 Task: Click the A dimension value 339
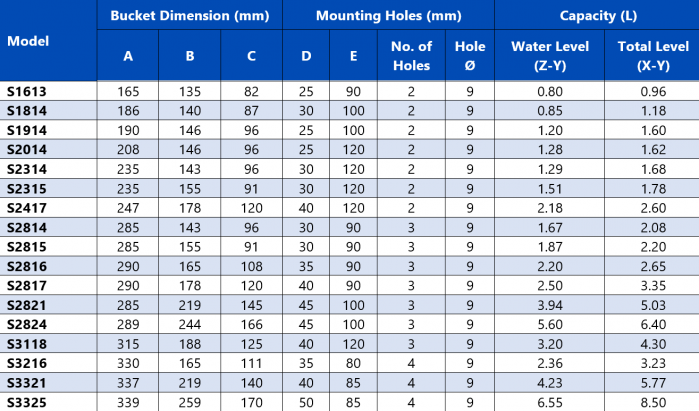[128, 403]
